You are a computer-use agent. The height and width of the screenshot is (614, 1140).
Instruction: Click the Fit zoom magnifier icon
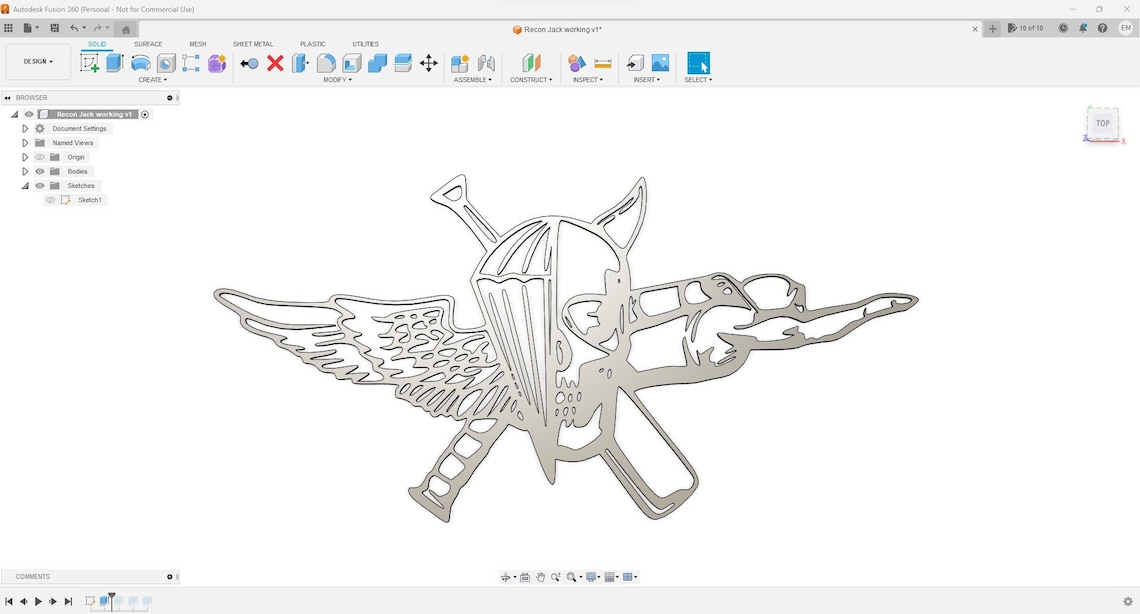[x=571, y=577]
